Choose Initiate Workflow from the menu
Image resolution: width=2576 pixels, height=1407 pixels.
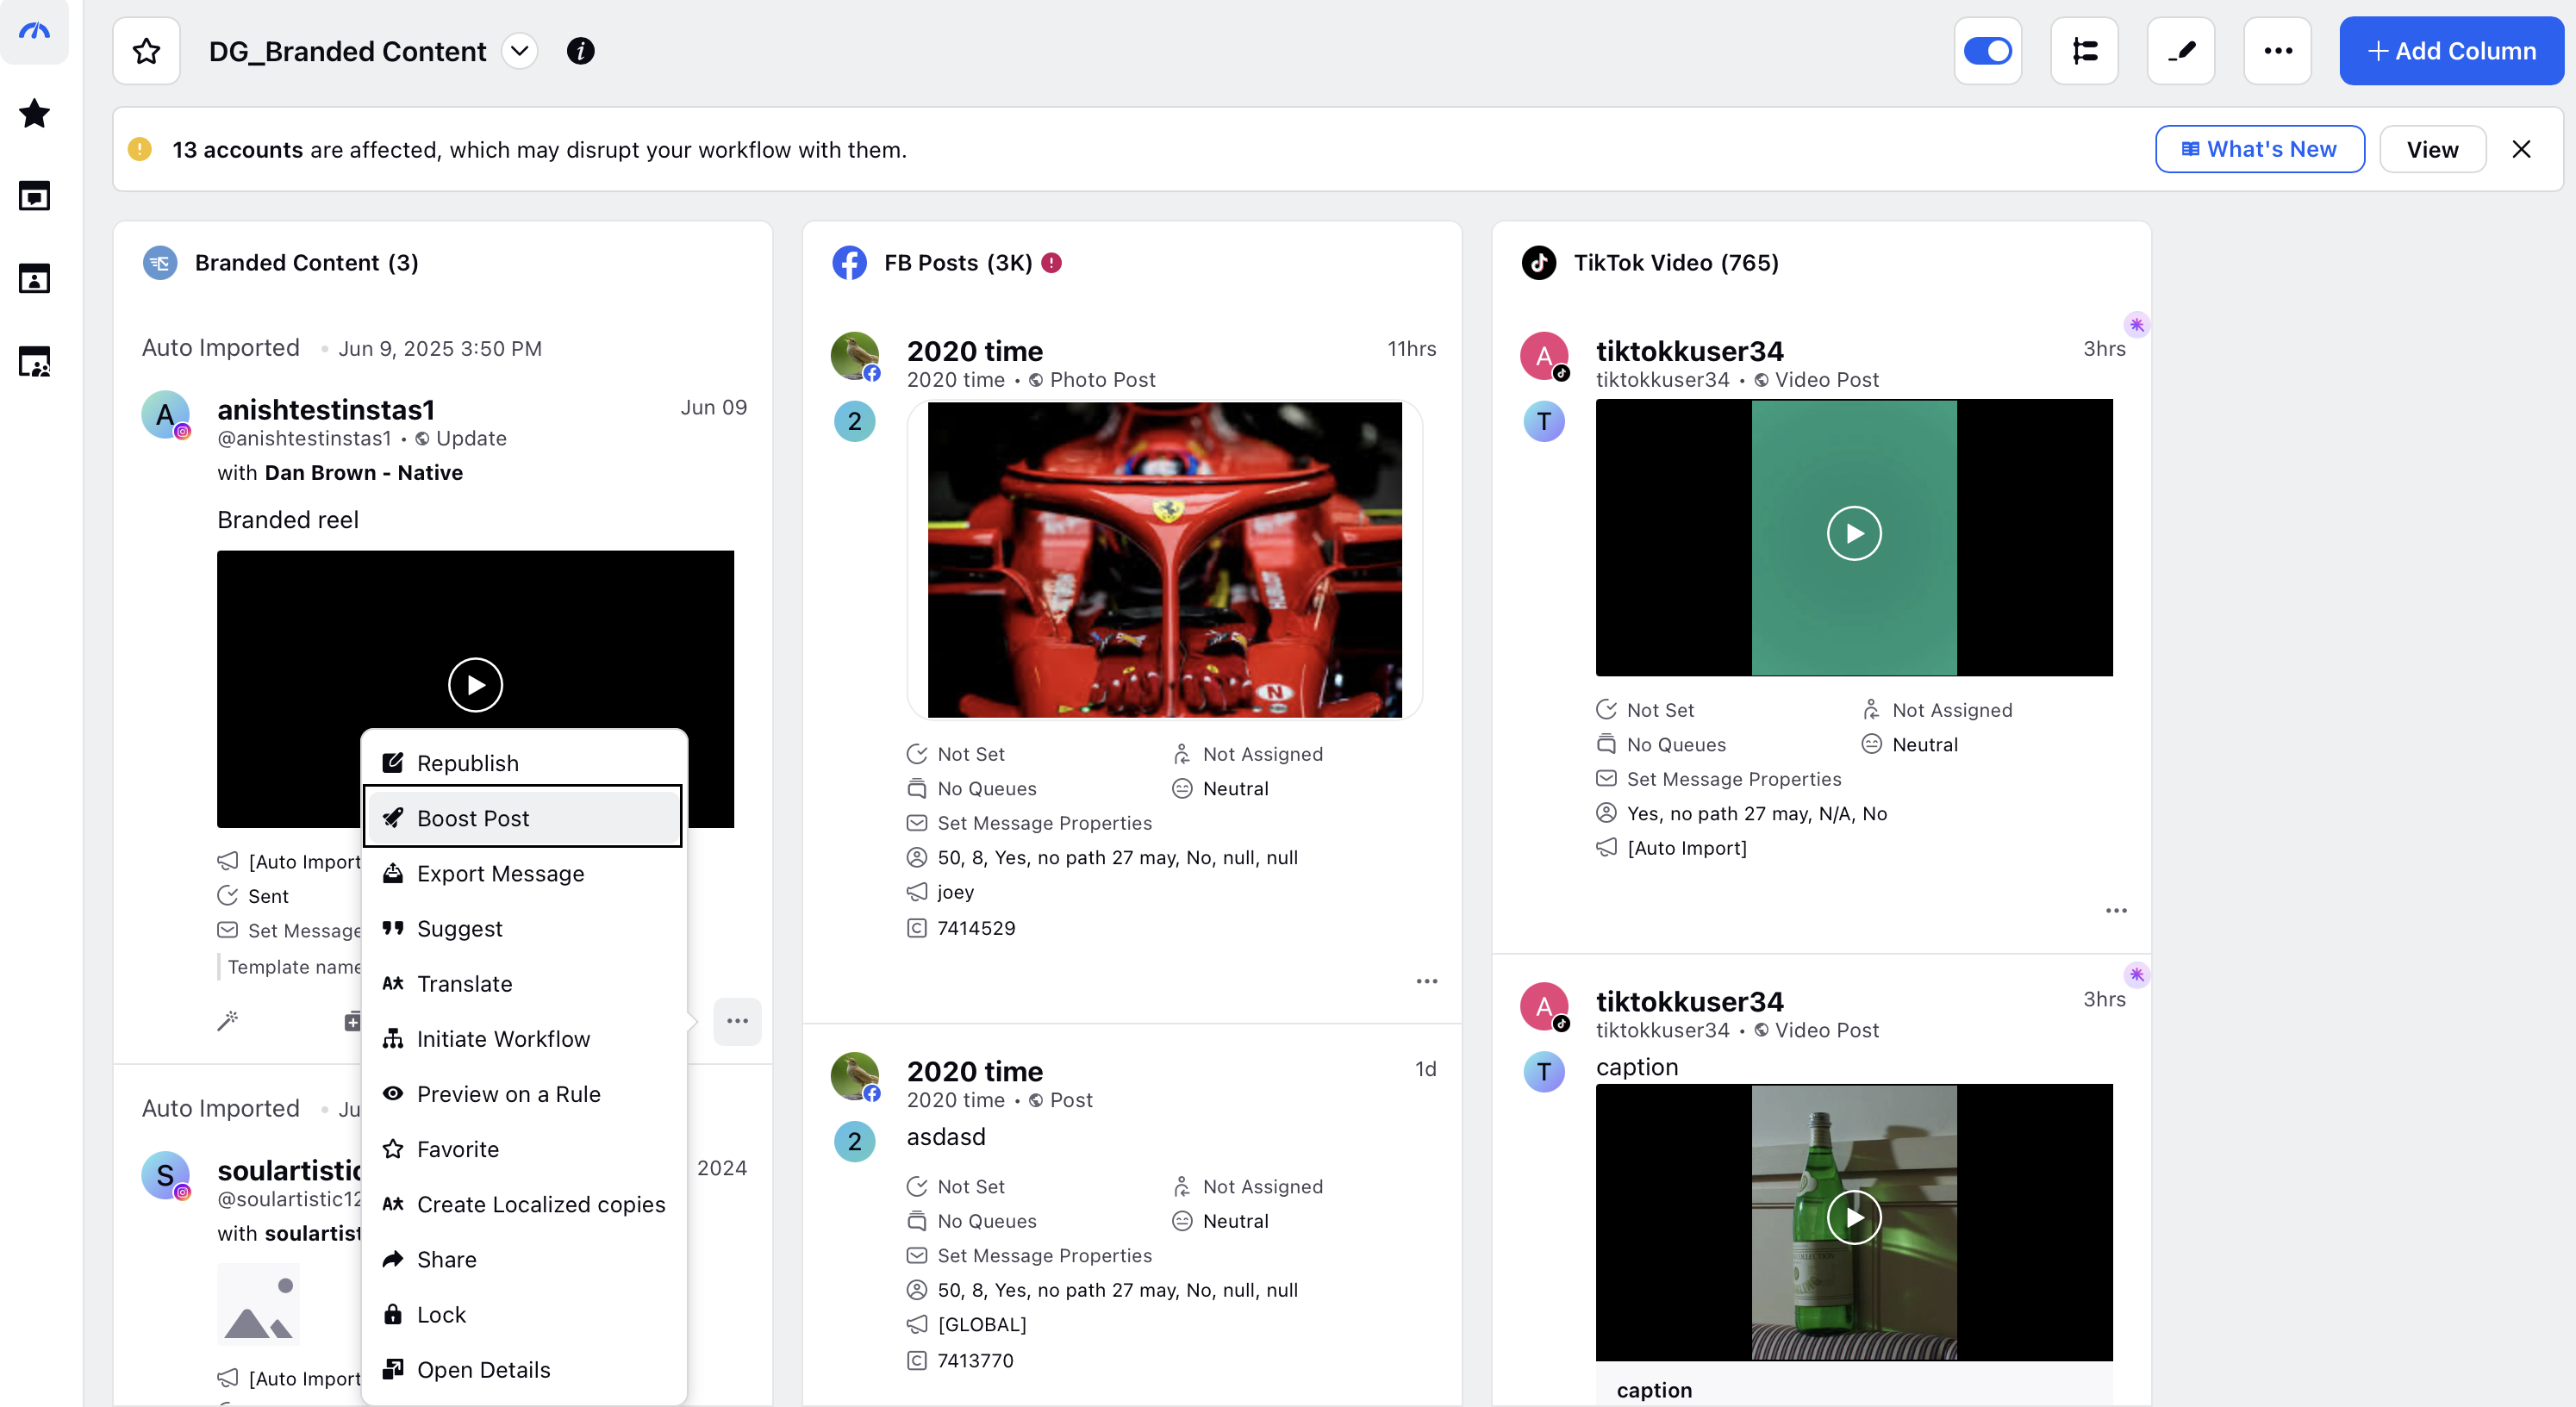coord(524,1039)
